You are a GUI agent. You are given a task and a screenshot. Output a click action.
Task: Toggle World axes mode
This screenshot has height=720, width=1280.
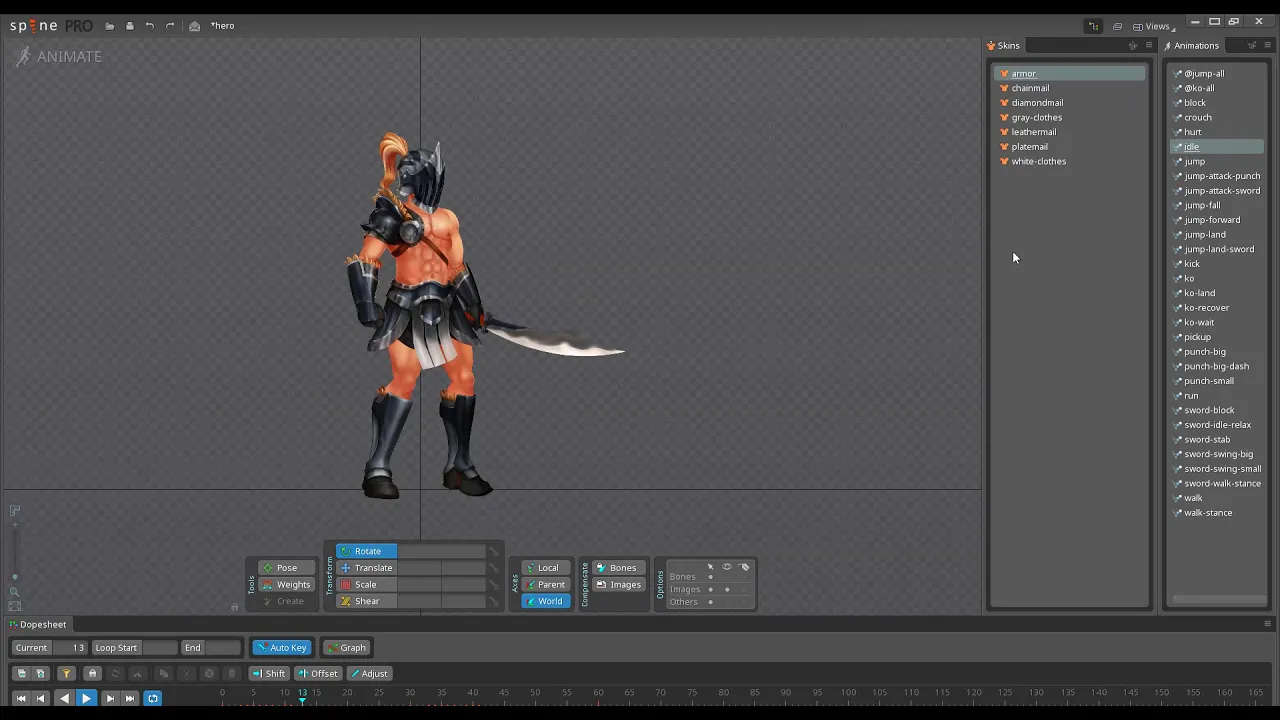tap(547, 602)
